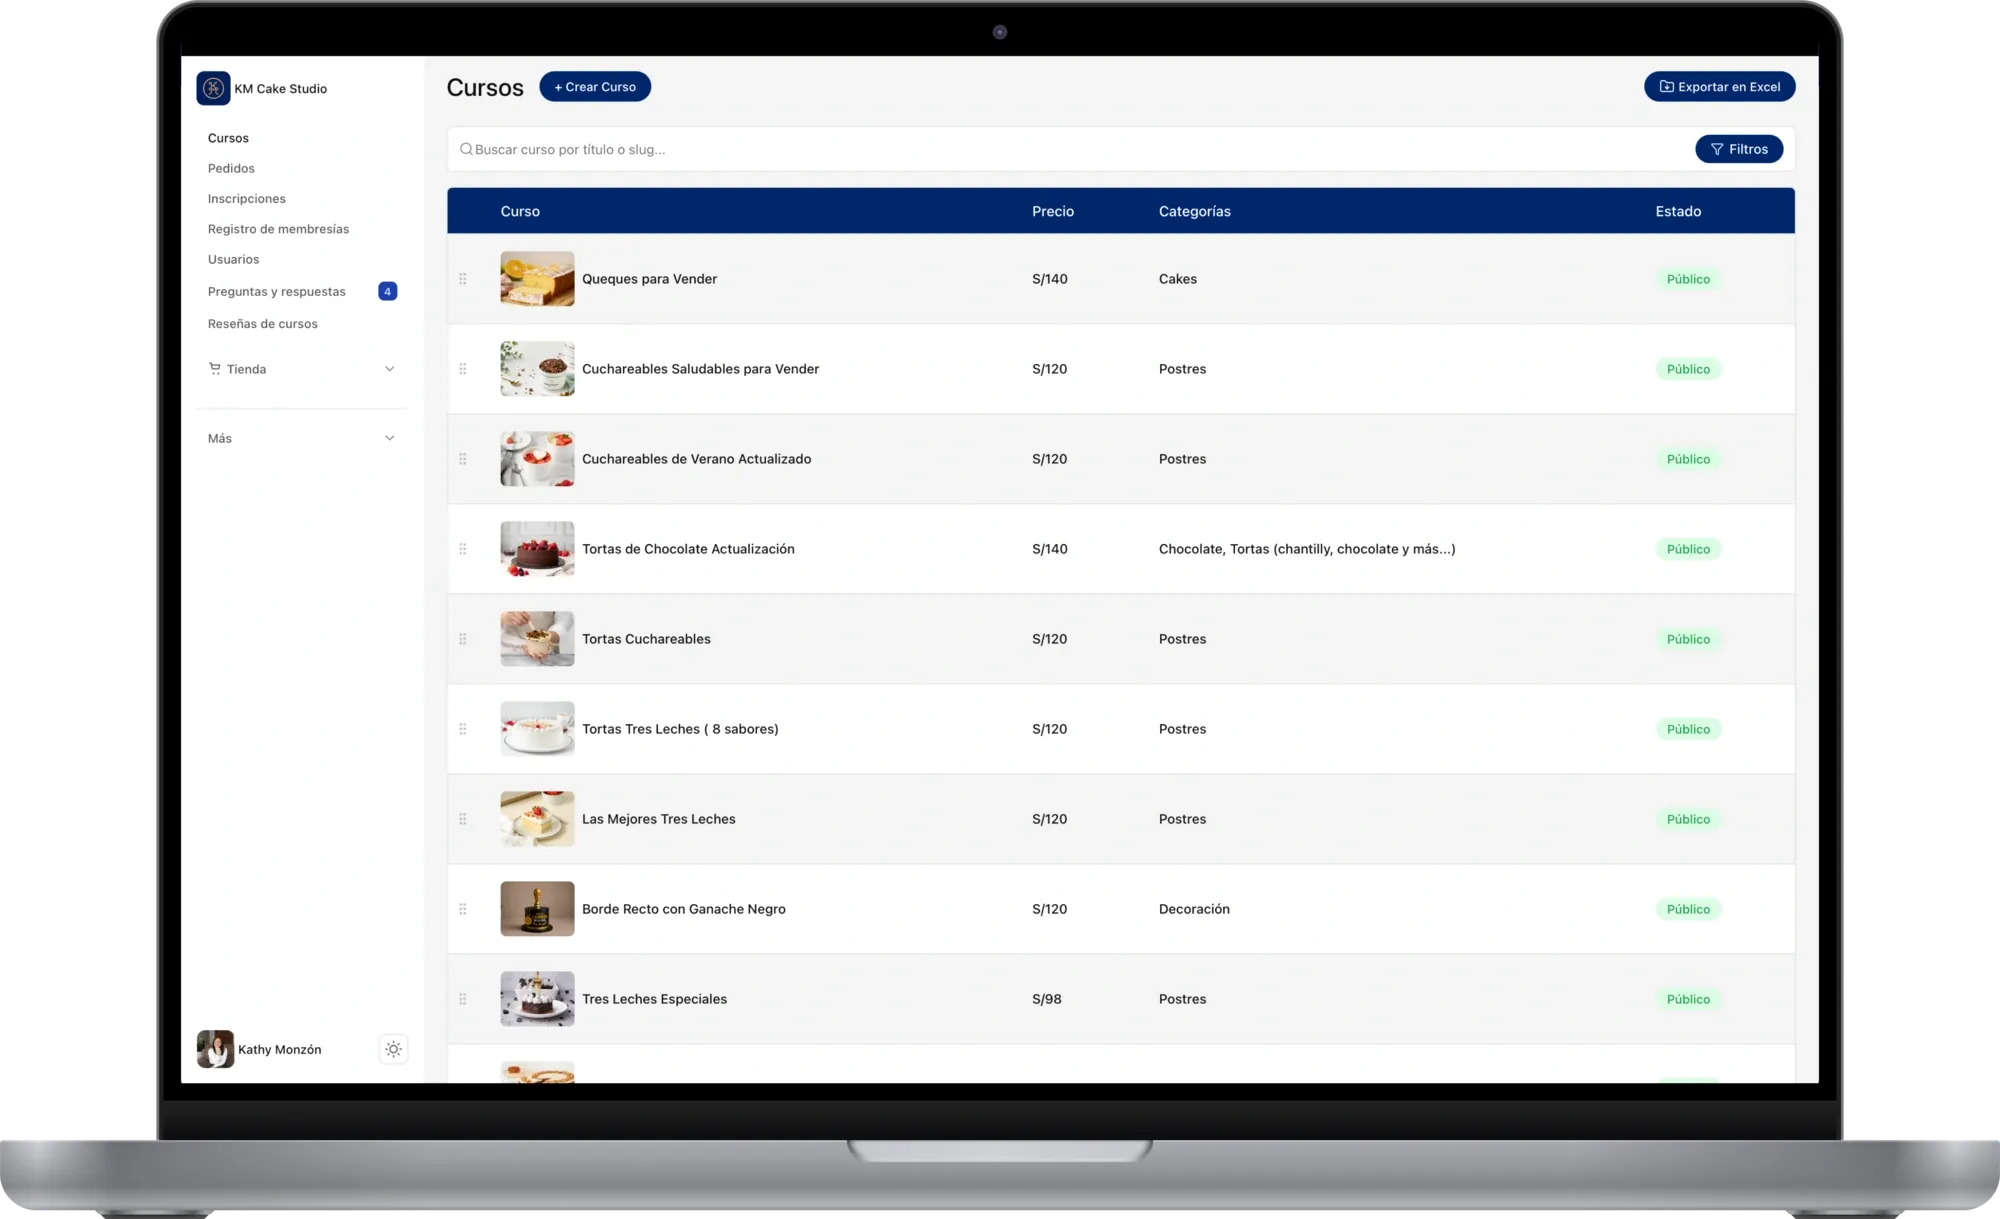
Task: Click Tortas Tres Leches ( 8 sabores) title
Action: (681, 729)
